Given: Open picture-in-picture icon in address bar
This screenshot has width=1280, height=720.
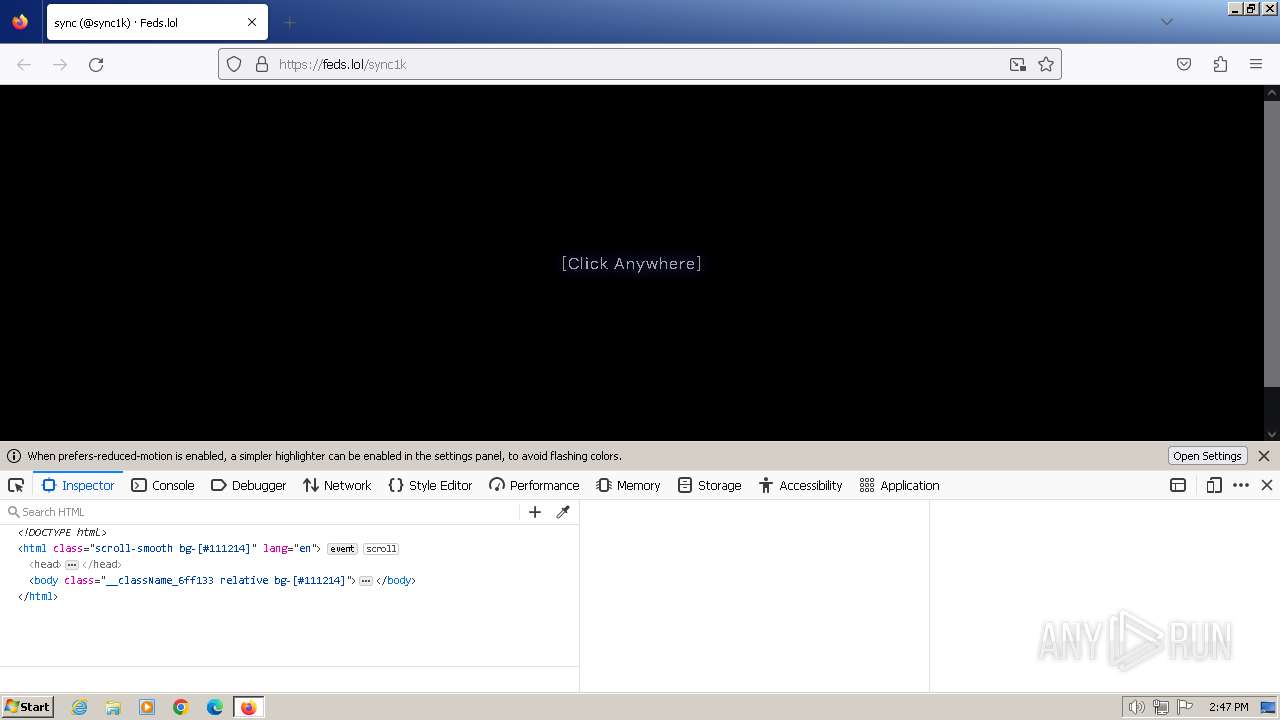Looking at the screenshot, I should coord(1018,64).
